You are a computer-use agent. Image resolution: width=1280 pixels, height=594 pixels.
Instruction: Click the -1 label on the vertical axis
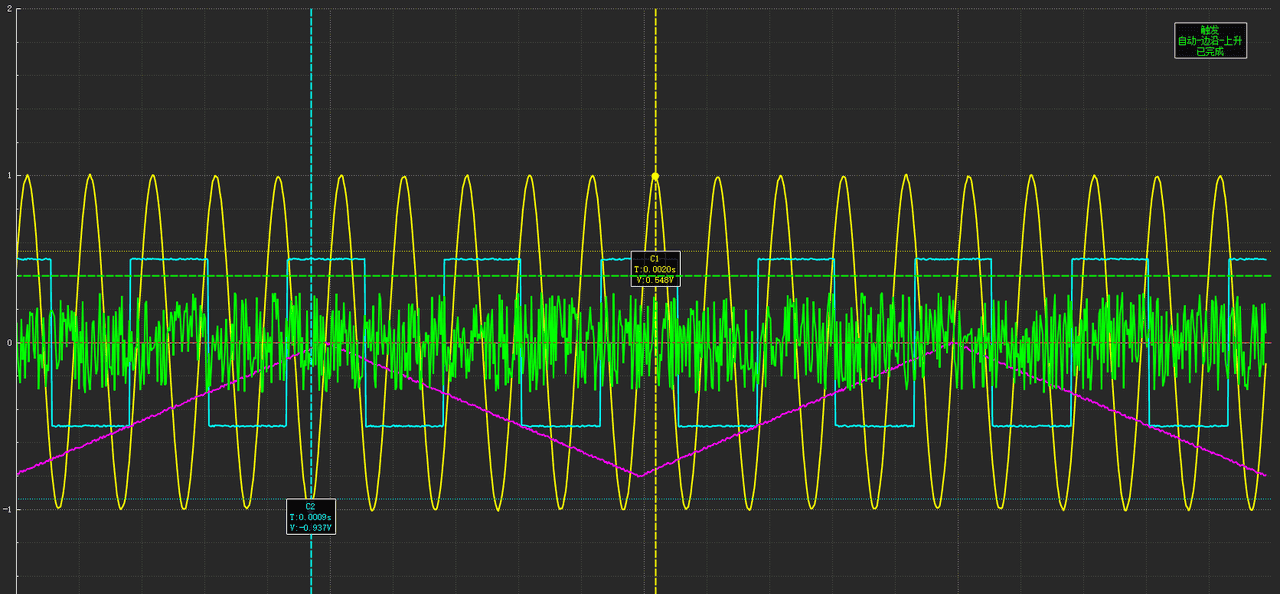coord(7,510)
